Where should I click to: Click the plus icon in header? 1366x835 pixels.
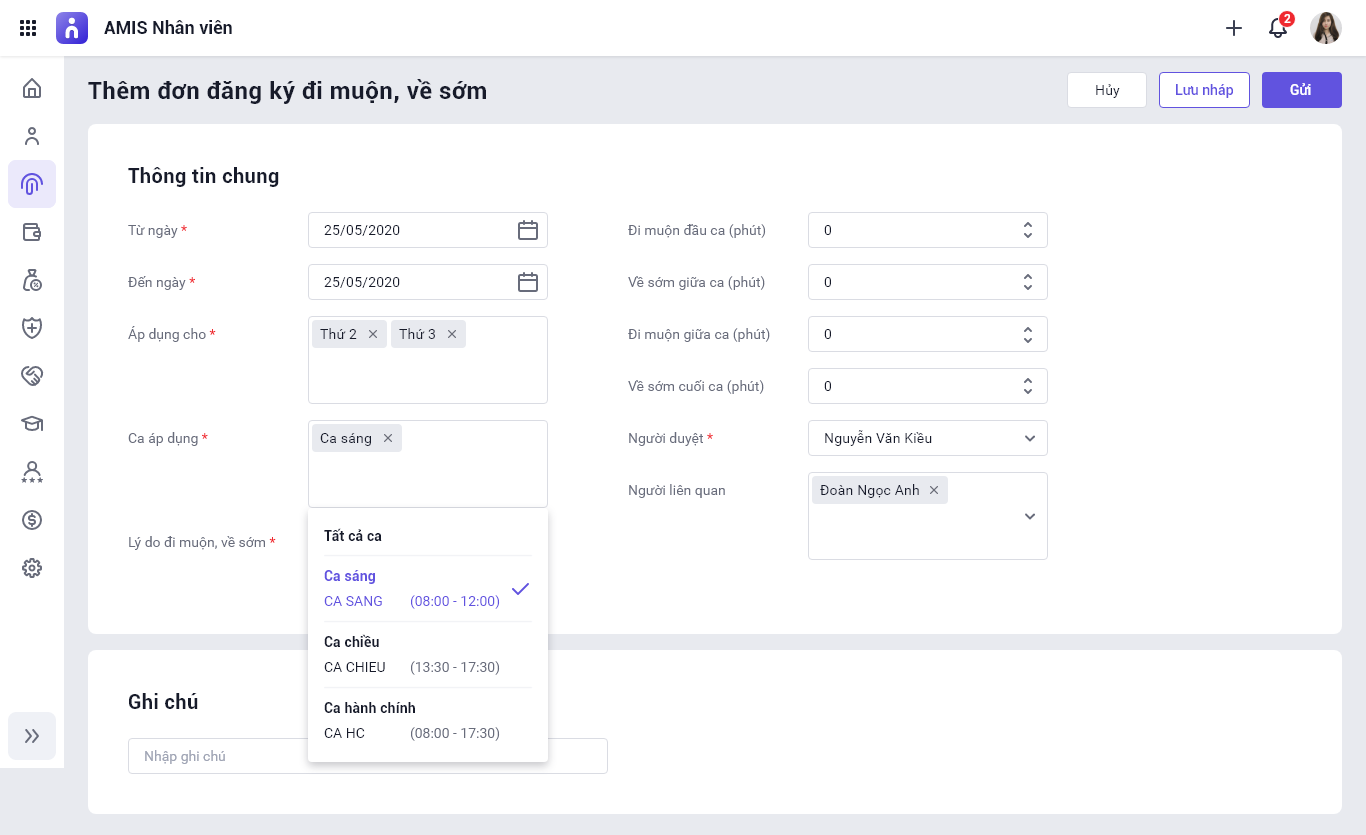tap(1234, 28)
